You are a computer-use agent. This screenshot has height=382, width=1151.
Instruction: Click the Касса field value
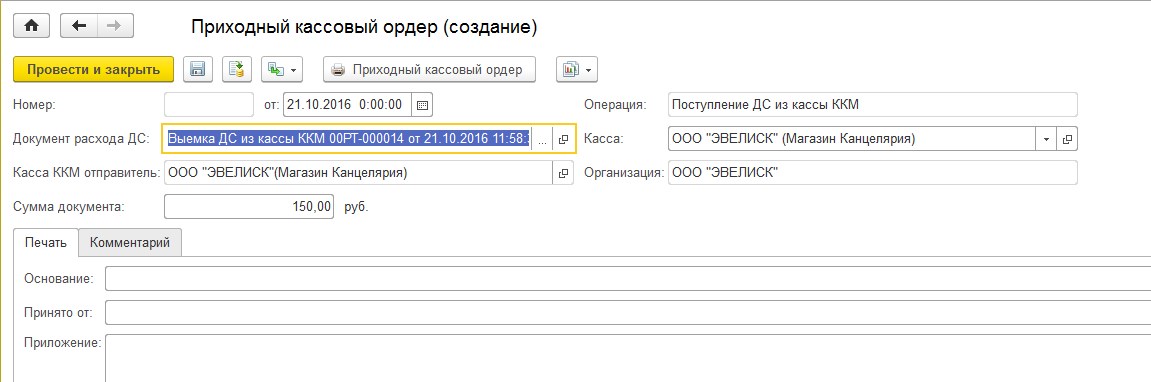pyautogui.click(x=852, y=139)
